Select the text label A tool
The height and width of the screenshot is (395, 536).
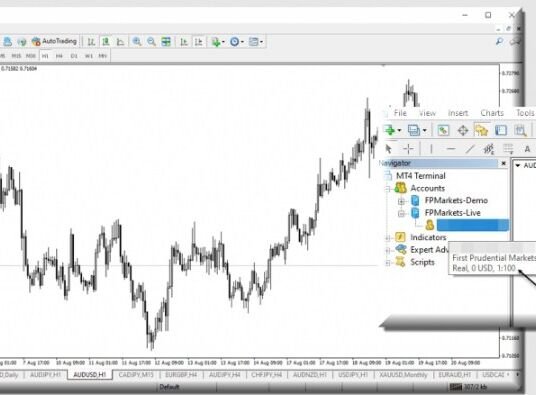click(x=527, y=149)
